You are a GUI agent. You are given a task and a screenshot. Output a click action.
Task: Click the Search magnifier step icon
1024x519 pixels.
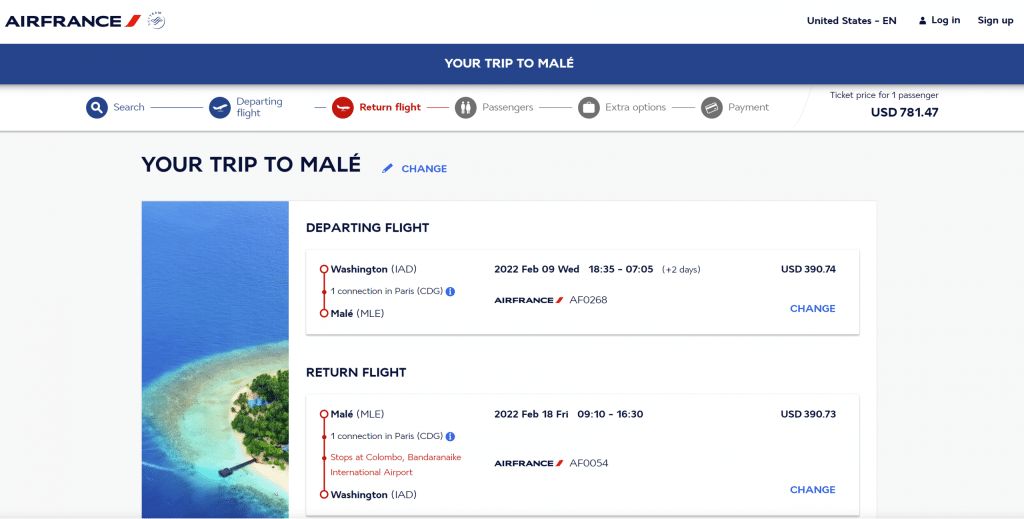97,107
